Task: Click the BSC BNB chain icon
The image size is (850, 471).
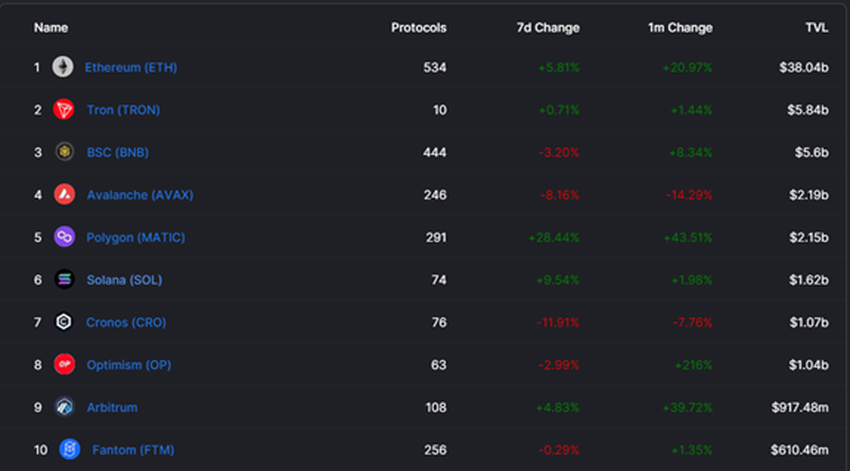Action: 64,152
